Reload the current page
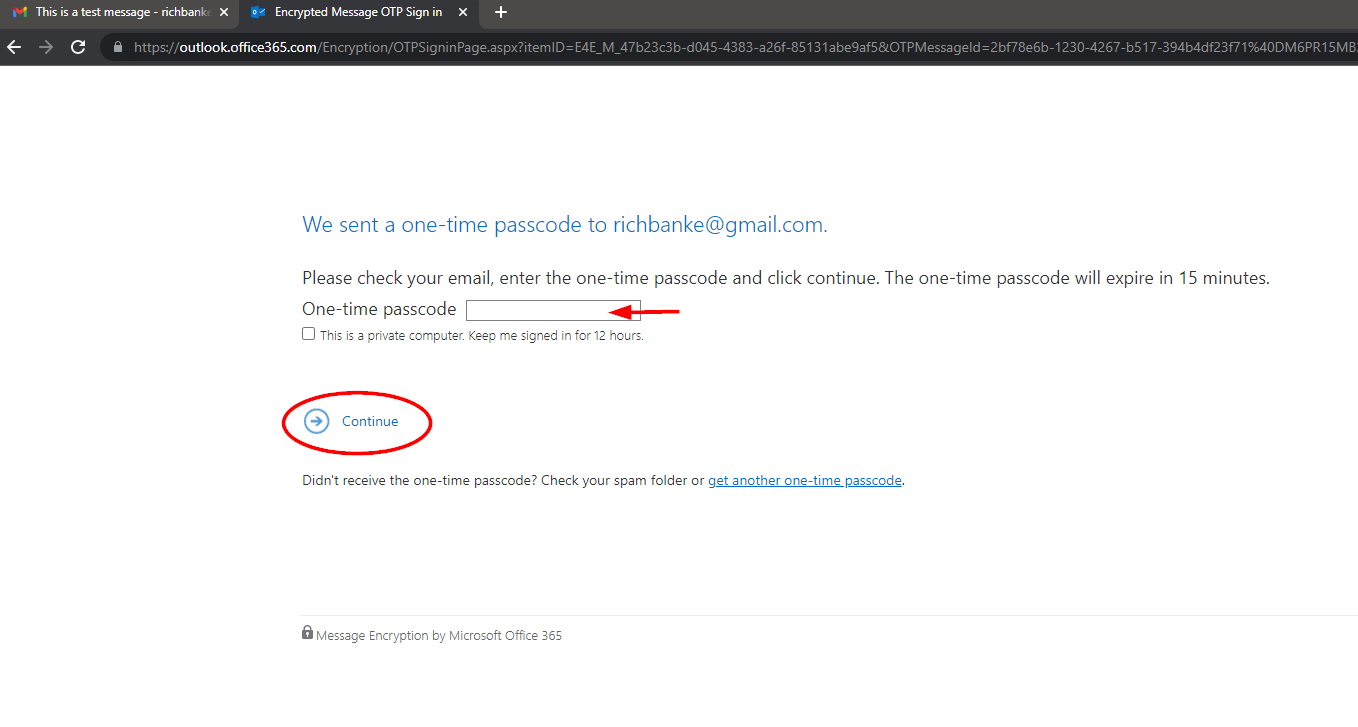Viewport: 1358px width, 727px height. (x=78, y=47)
